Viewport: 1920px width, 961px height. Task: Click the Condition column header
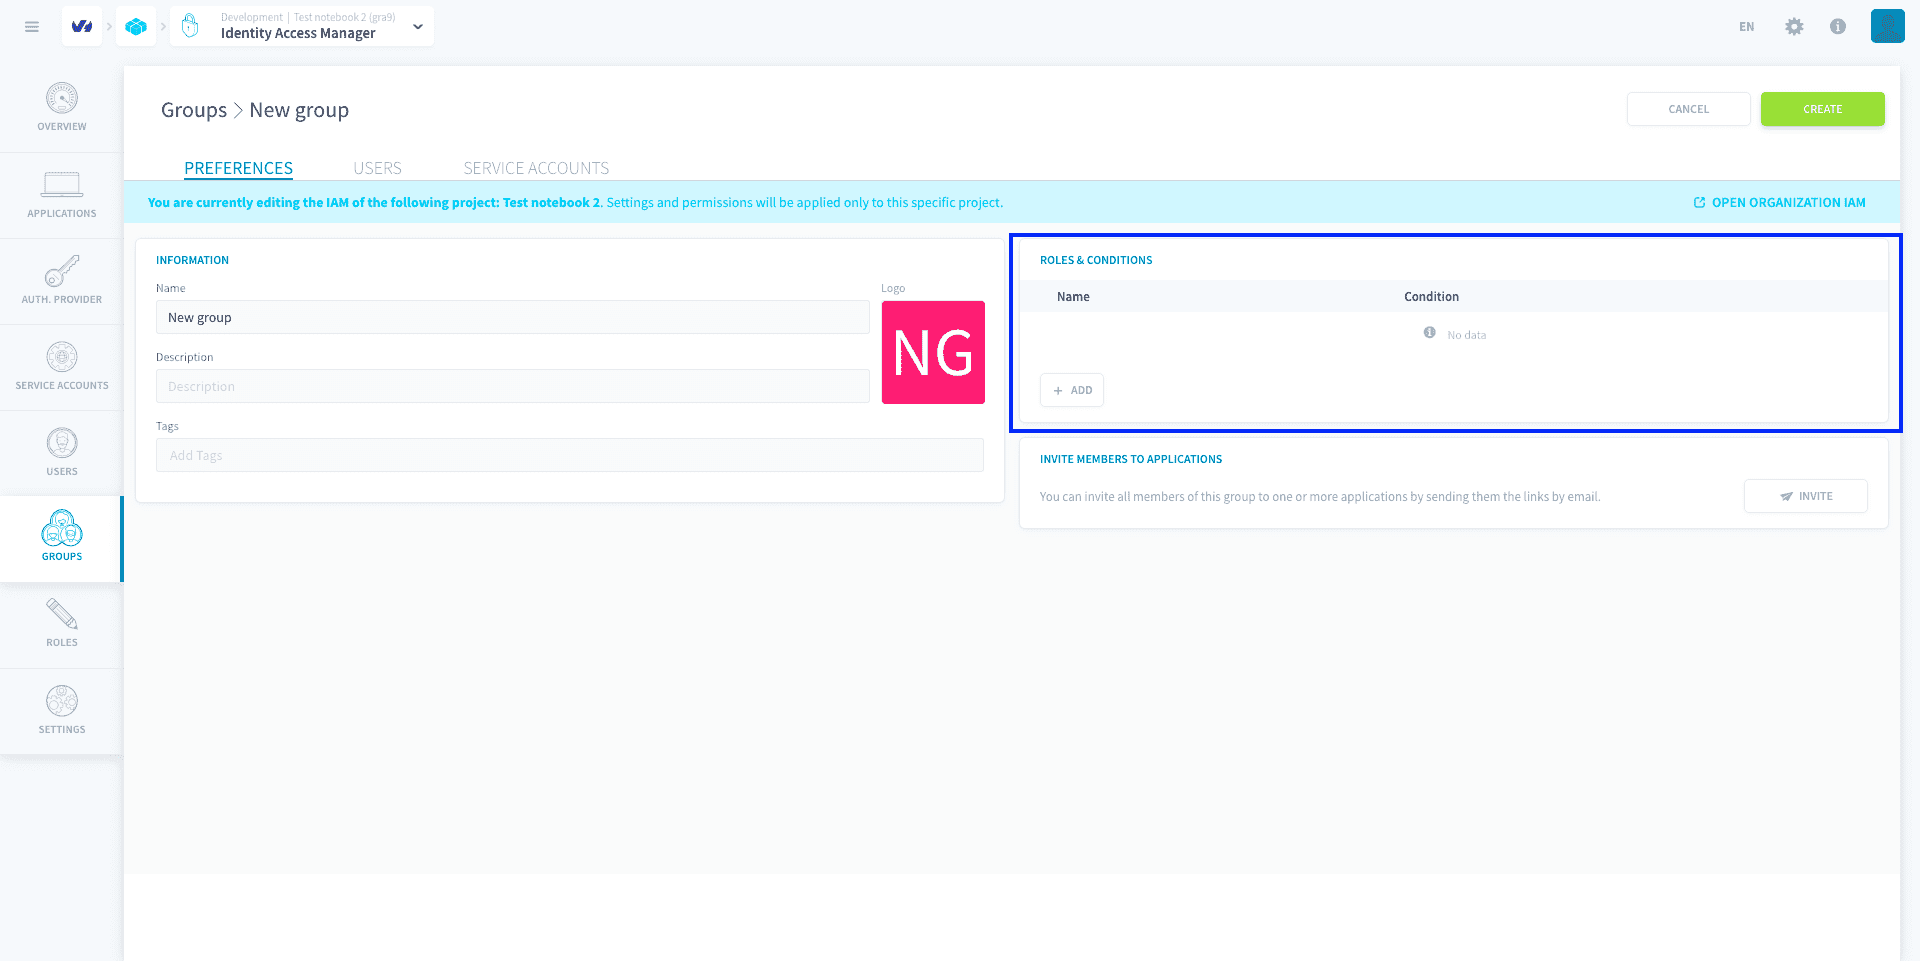[x=1431, y=297]
